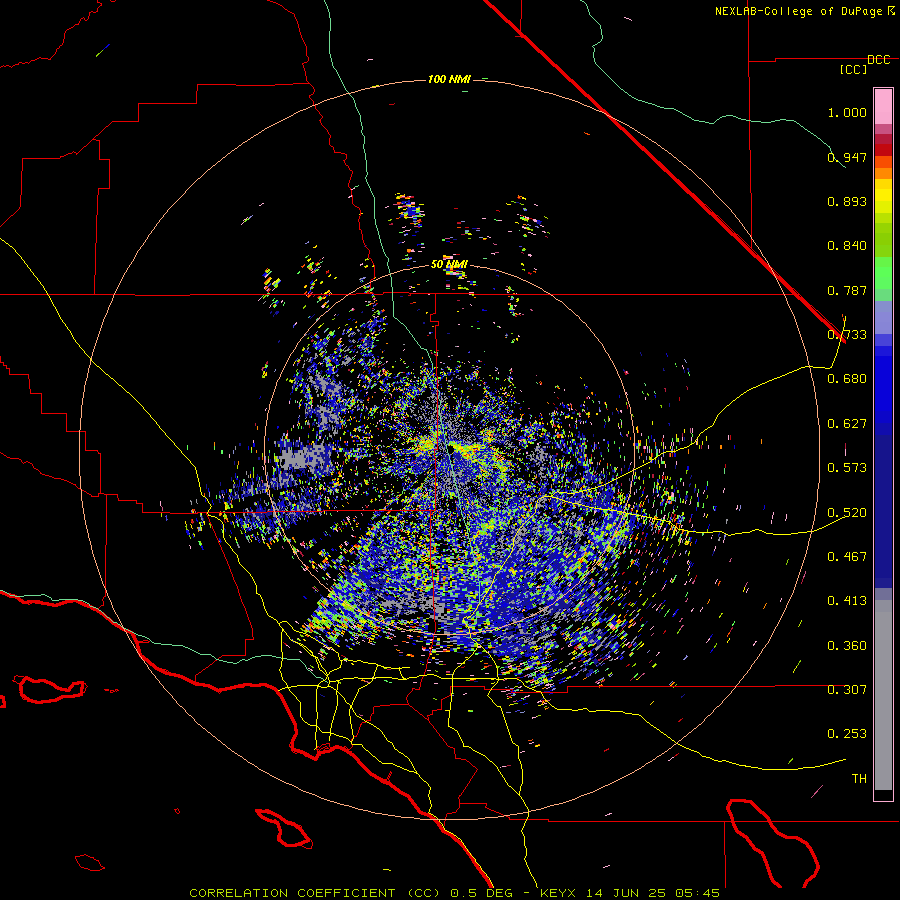Click the TH threshold label
This screenshot has height=900, width=900.
click(859, 779)
